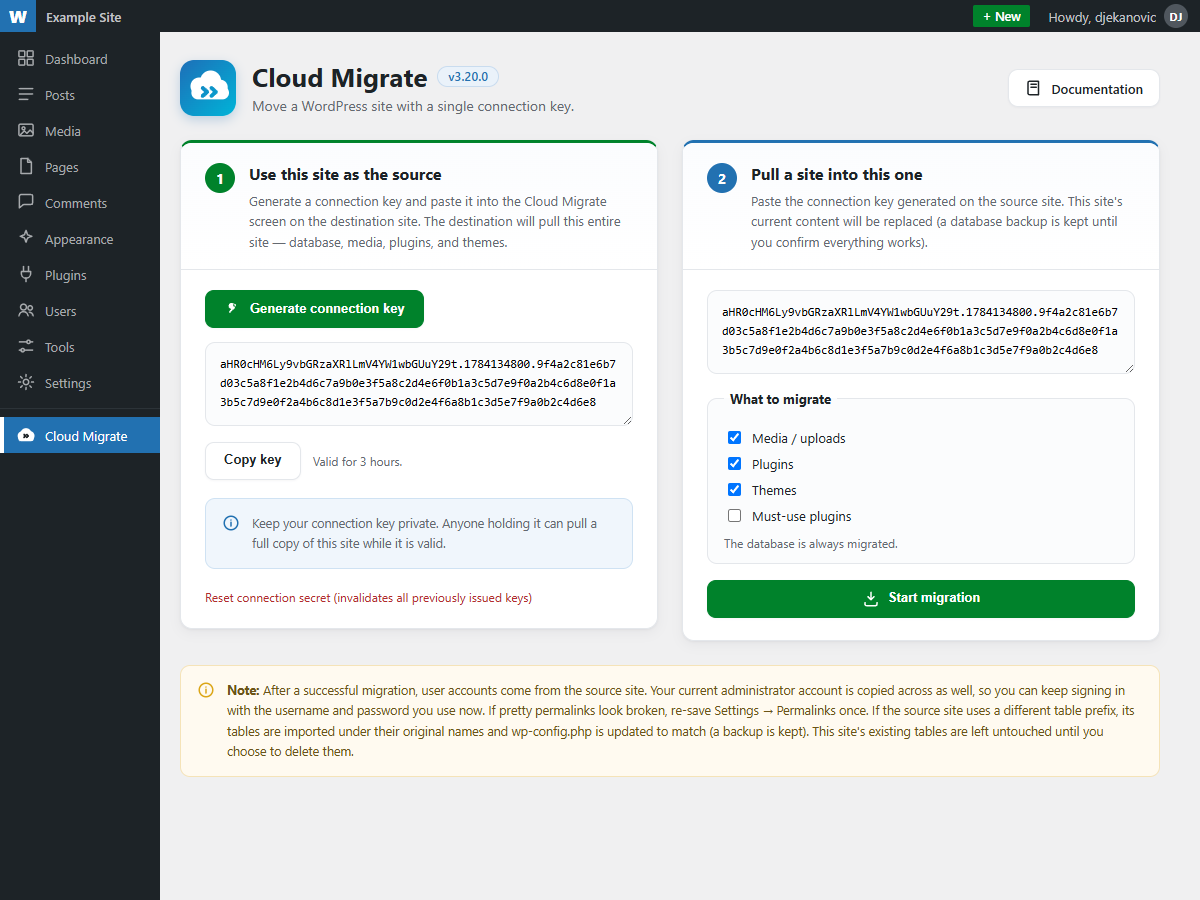Viewport: 1200px width, 900px height.
Task: Toggle the Media / uploads checkbox
Action: 735,438
